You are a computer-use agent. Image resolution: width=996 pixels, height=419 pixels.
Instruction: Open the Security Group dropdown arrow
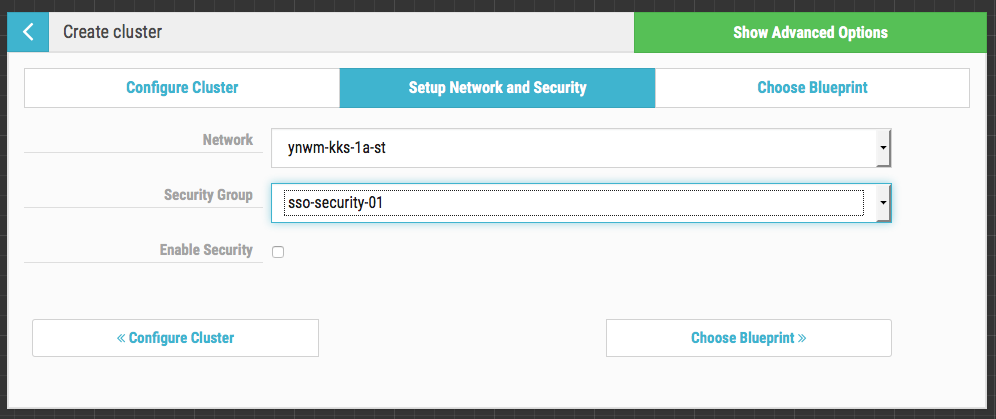click(x=883, y=202)
